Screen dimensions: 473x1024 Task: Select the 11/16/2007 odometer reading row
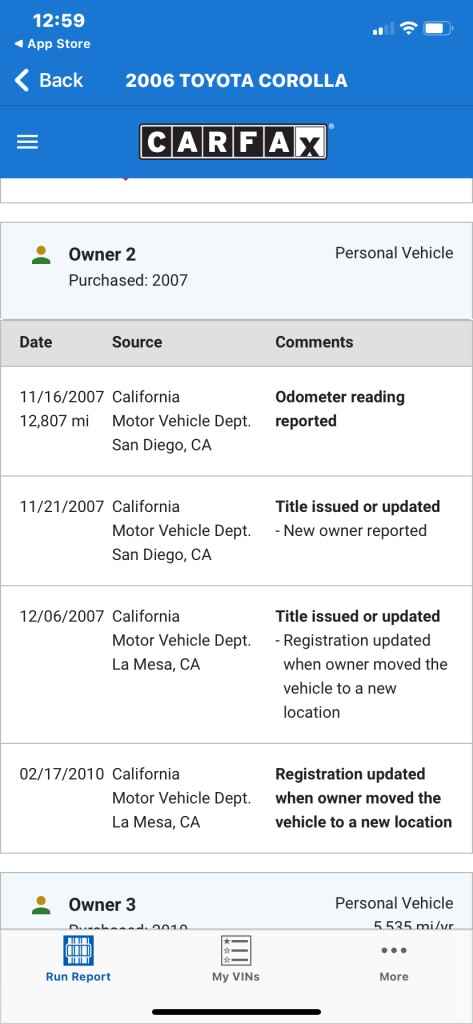[236, 421]
